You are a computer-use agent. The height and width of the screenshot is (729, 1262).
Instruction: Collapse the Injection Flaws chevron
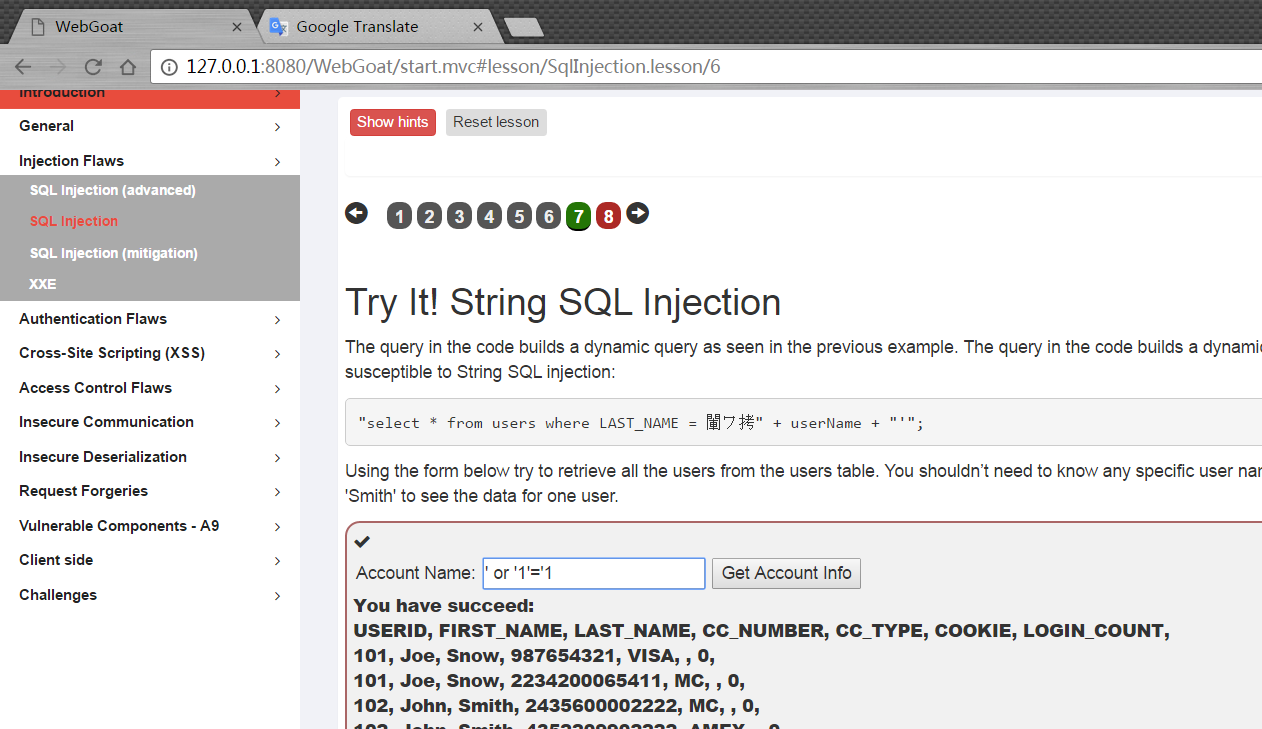pyautogui.click(x=277, y=162)
